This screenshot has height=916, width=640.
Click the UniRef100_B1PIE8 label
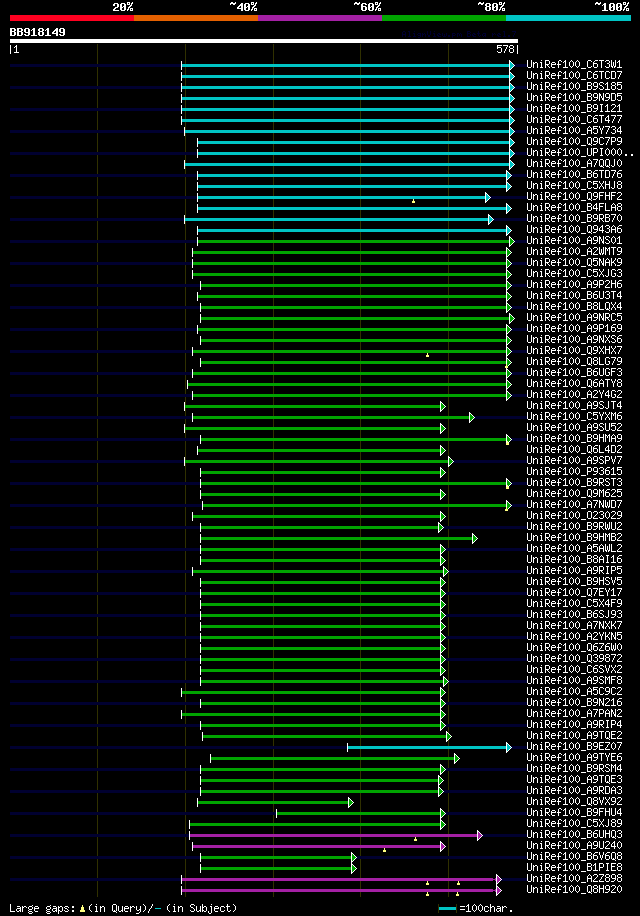click(x=574, y=868)
